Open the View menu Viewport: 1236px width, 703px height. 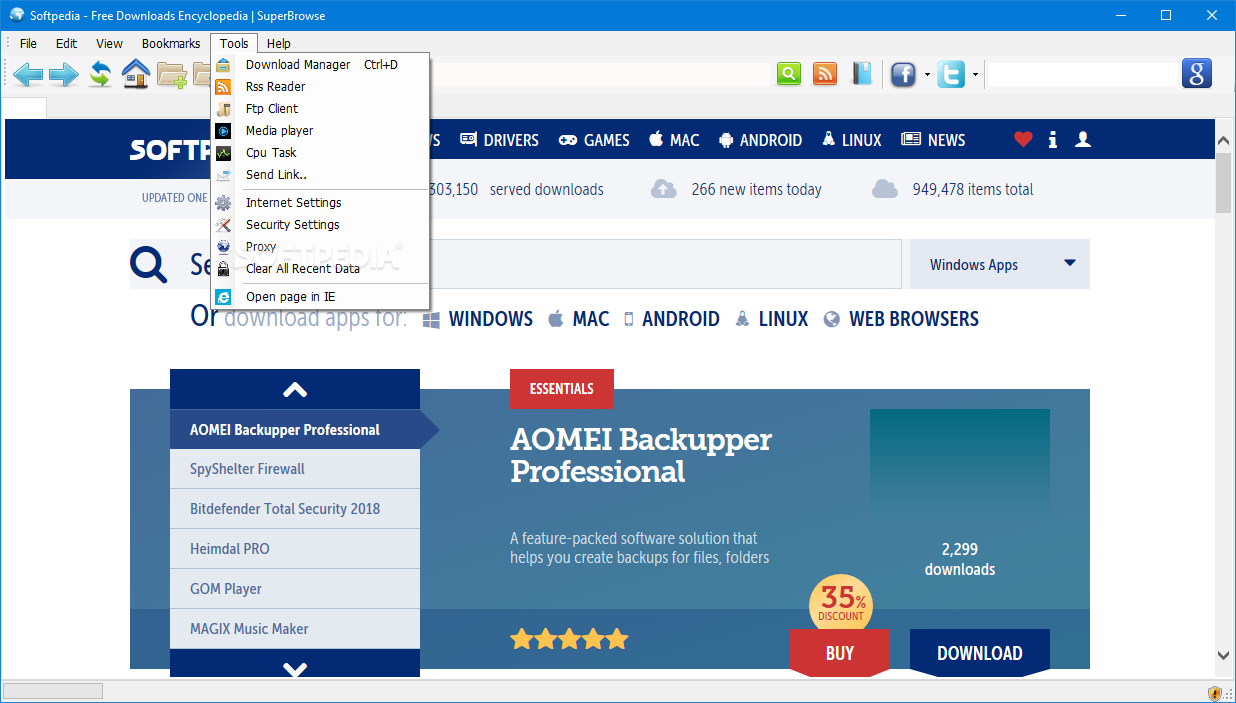pyautogui.click(x=109, y=43)
